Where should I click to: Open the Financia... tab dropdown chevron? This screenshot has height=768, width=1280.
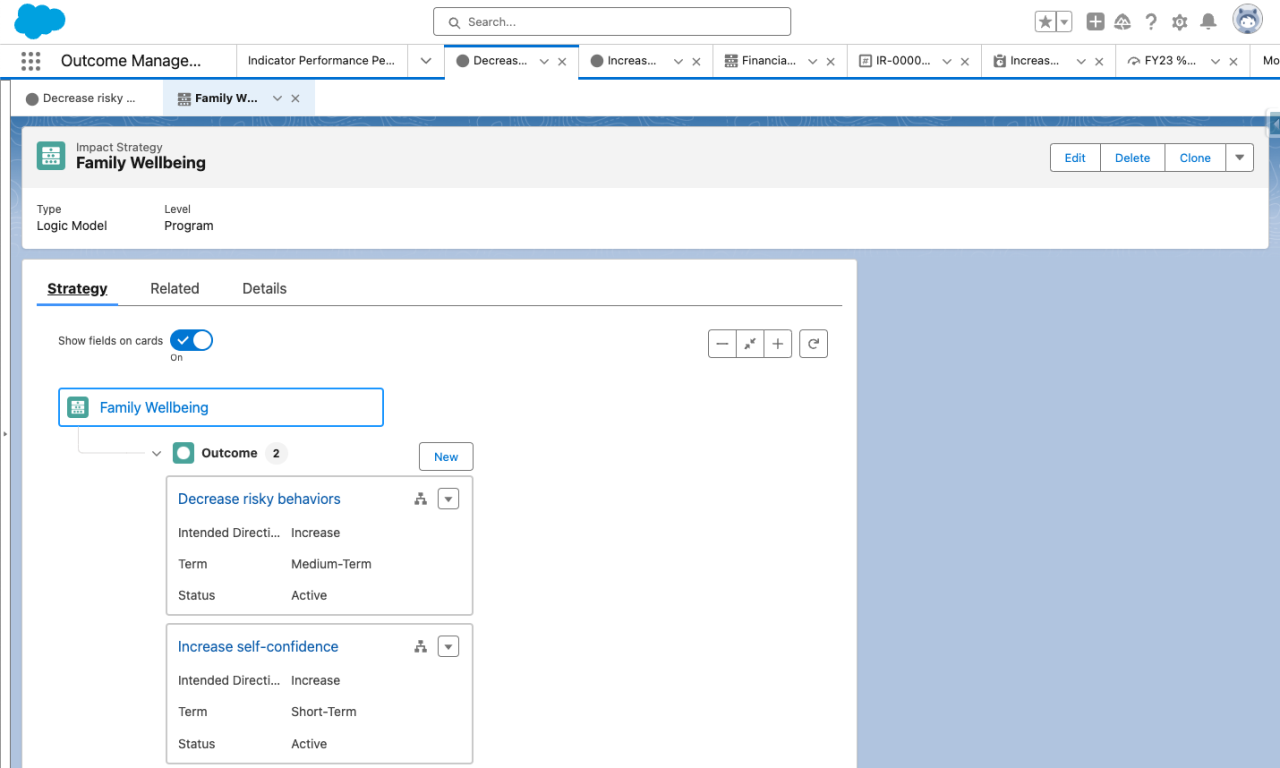point(812,62)
